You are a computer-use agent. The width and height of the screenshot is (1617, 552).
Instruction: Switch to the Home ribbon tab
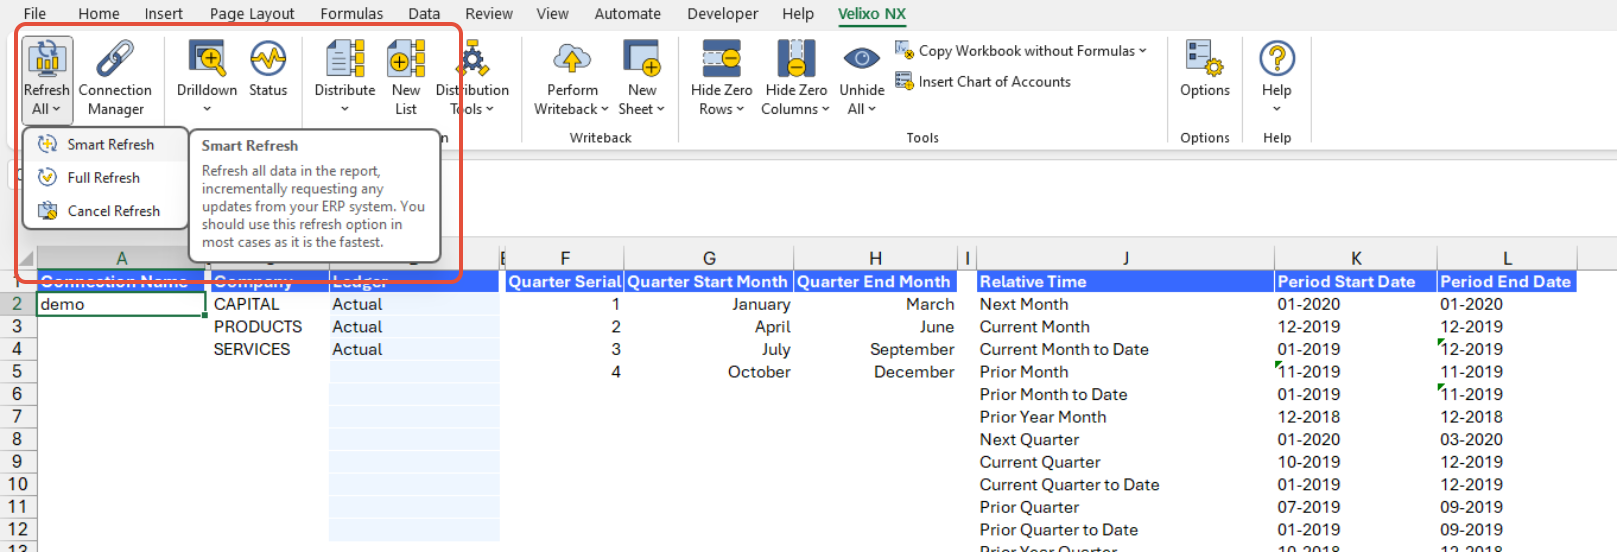pos(99,14)
